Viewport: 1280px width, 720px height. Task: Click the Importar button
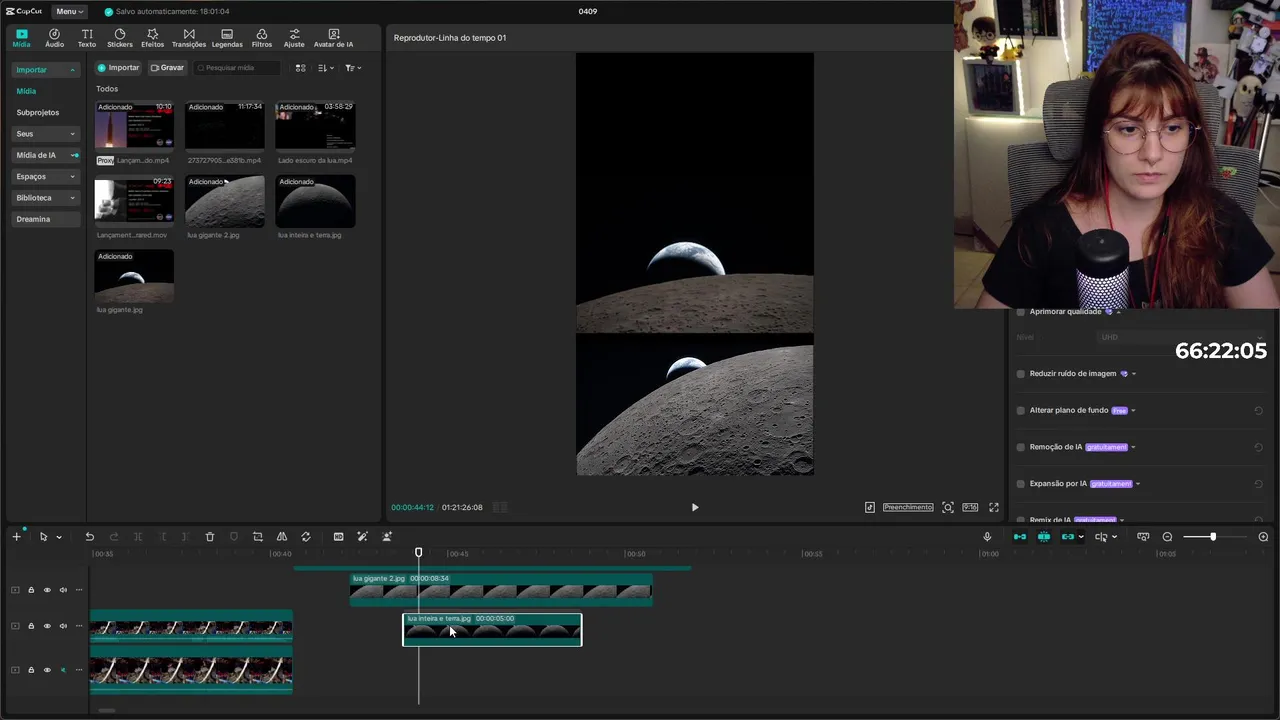click(118, 68)
